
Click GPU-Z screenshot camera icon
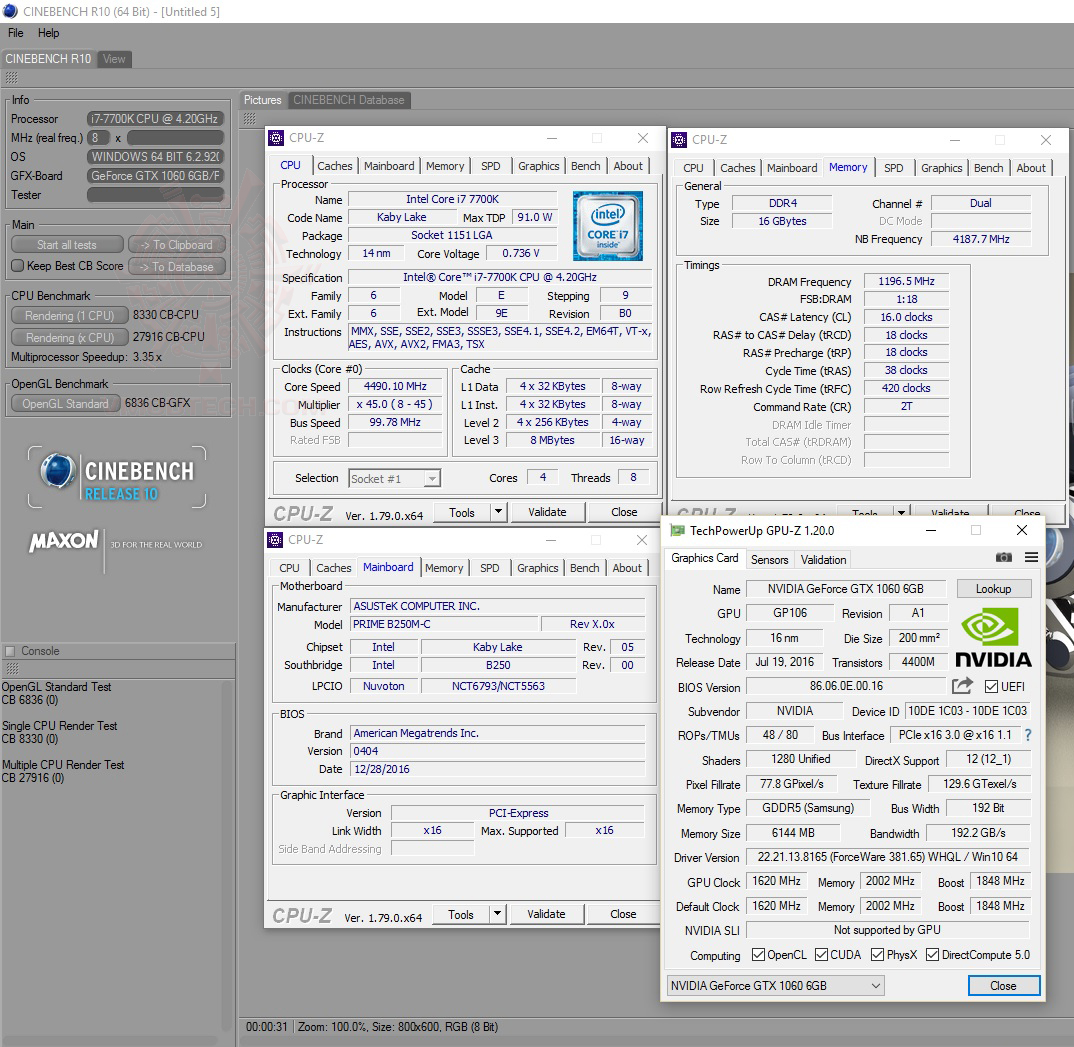point(1003,558)
